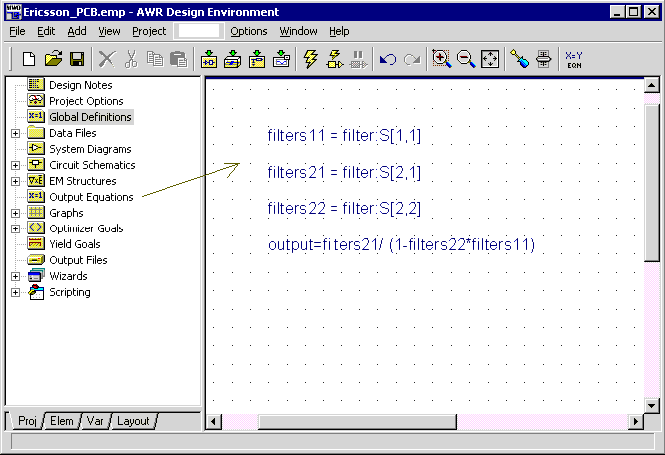Expand the EM Structures tree node

pyautogui.click(x=15, y=181)
